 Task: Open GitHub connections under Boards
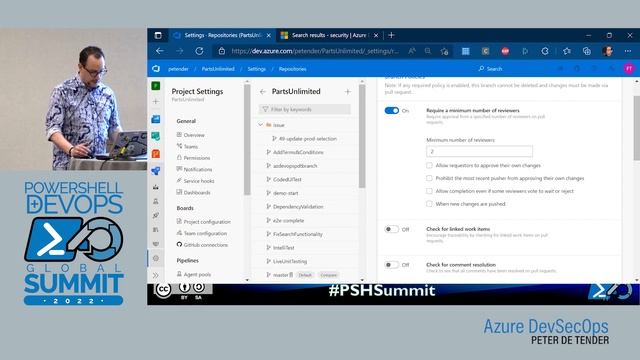tap(206, 245)
